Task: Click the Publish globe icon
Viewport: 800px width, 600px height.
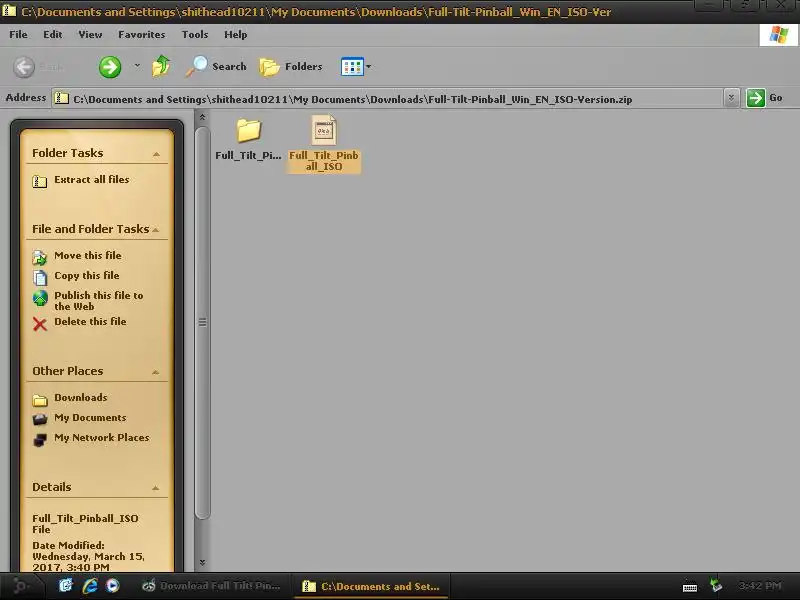Action: pos(40,298)
